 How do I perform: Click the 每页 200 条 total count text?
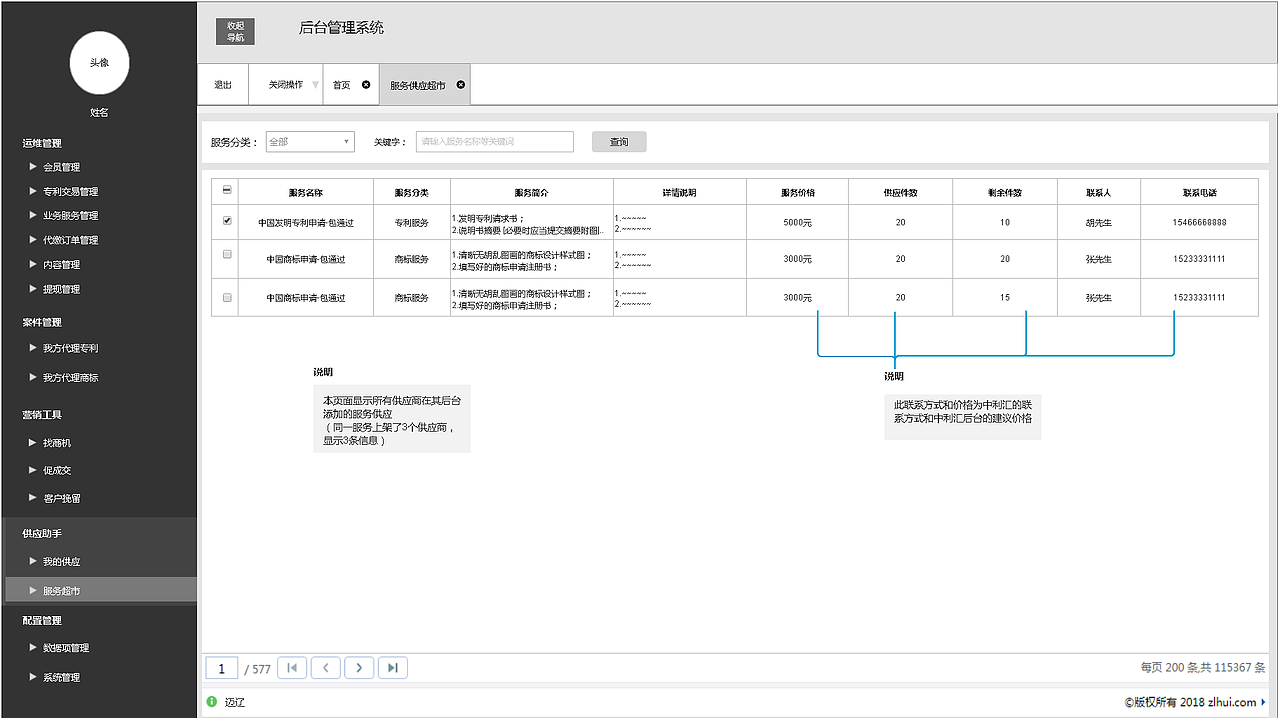tap(1203, 668)
